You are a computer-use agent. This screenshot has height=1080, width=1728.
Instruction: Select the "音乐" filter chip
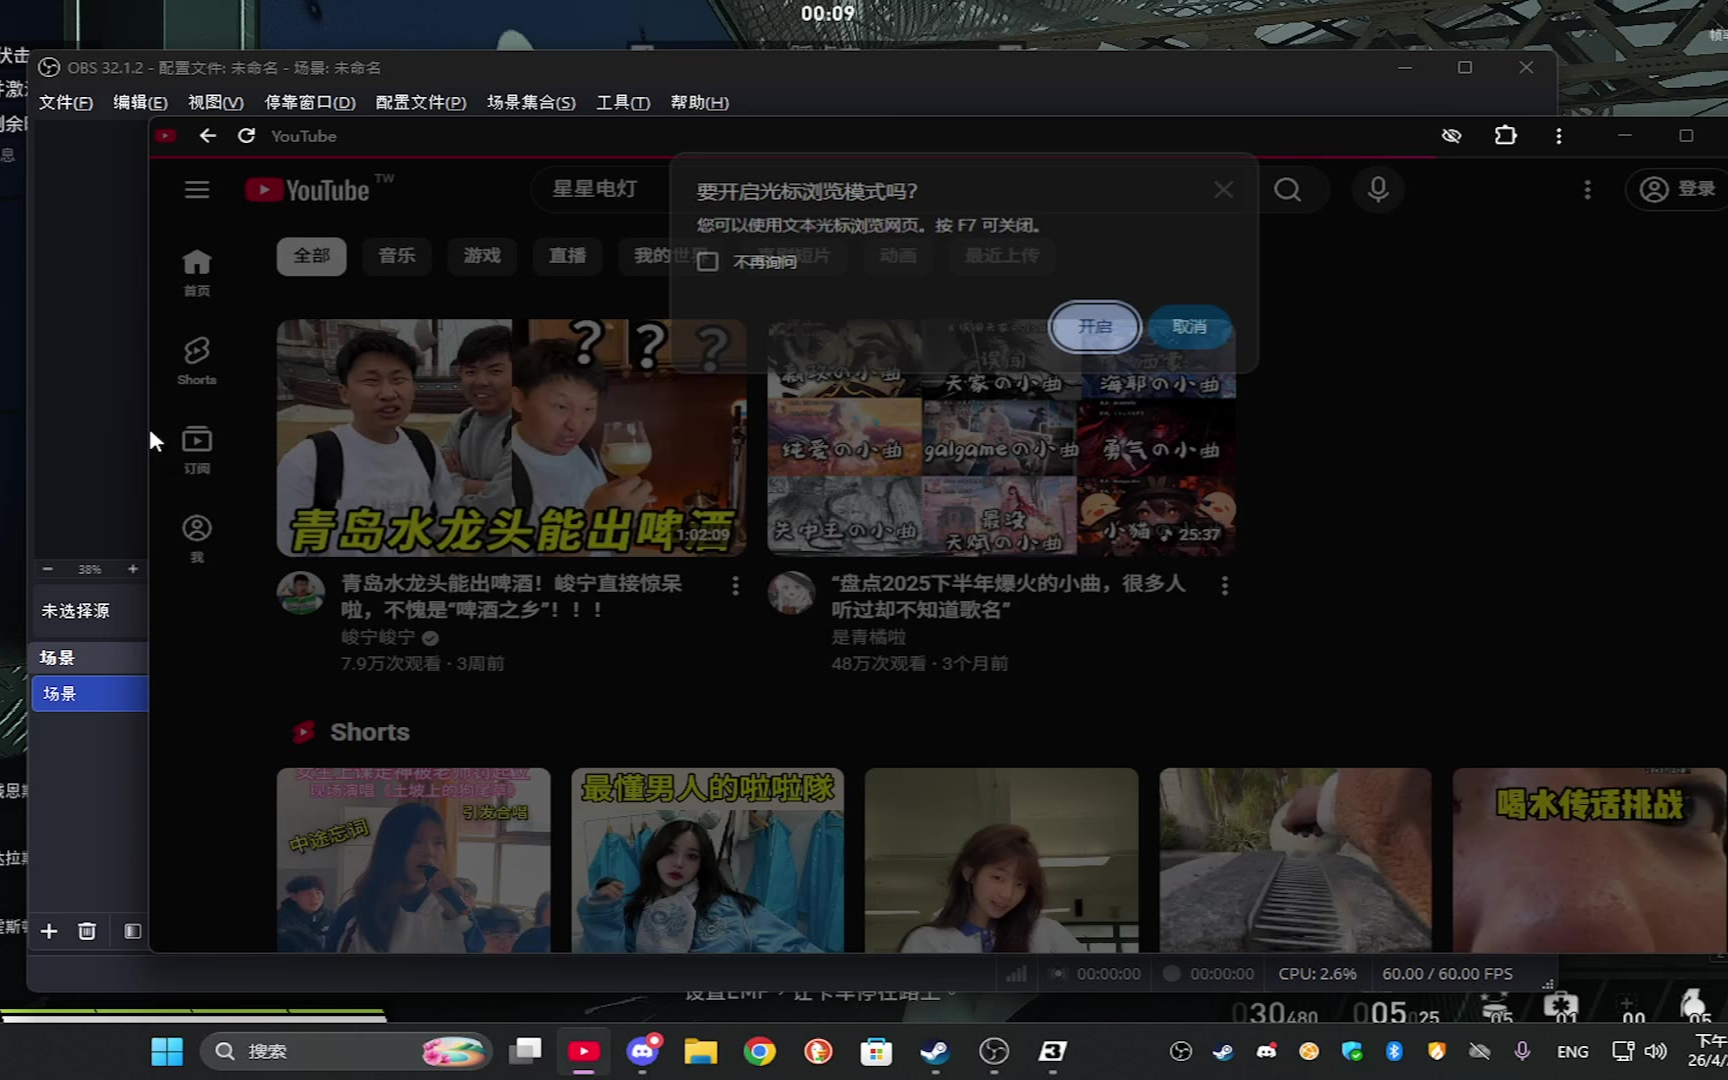[397, 256]
